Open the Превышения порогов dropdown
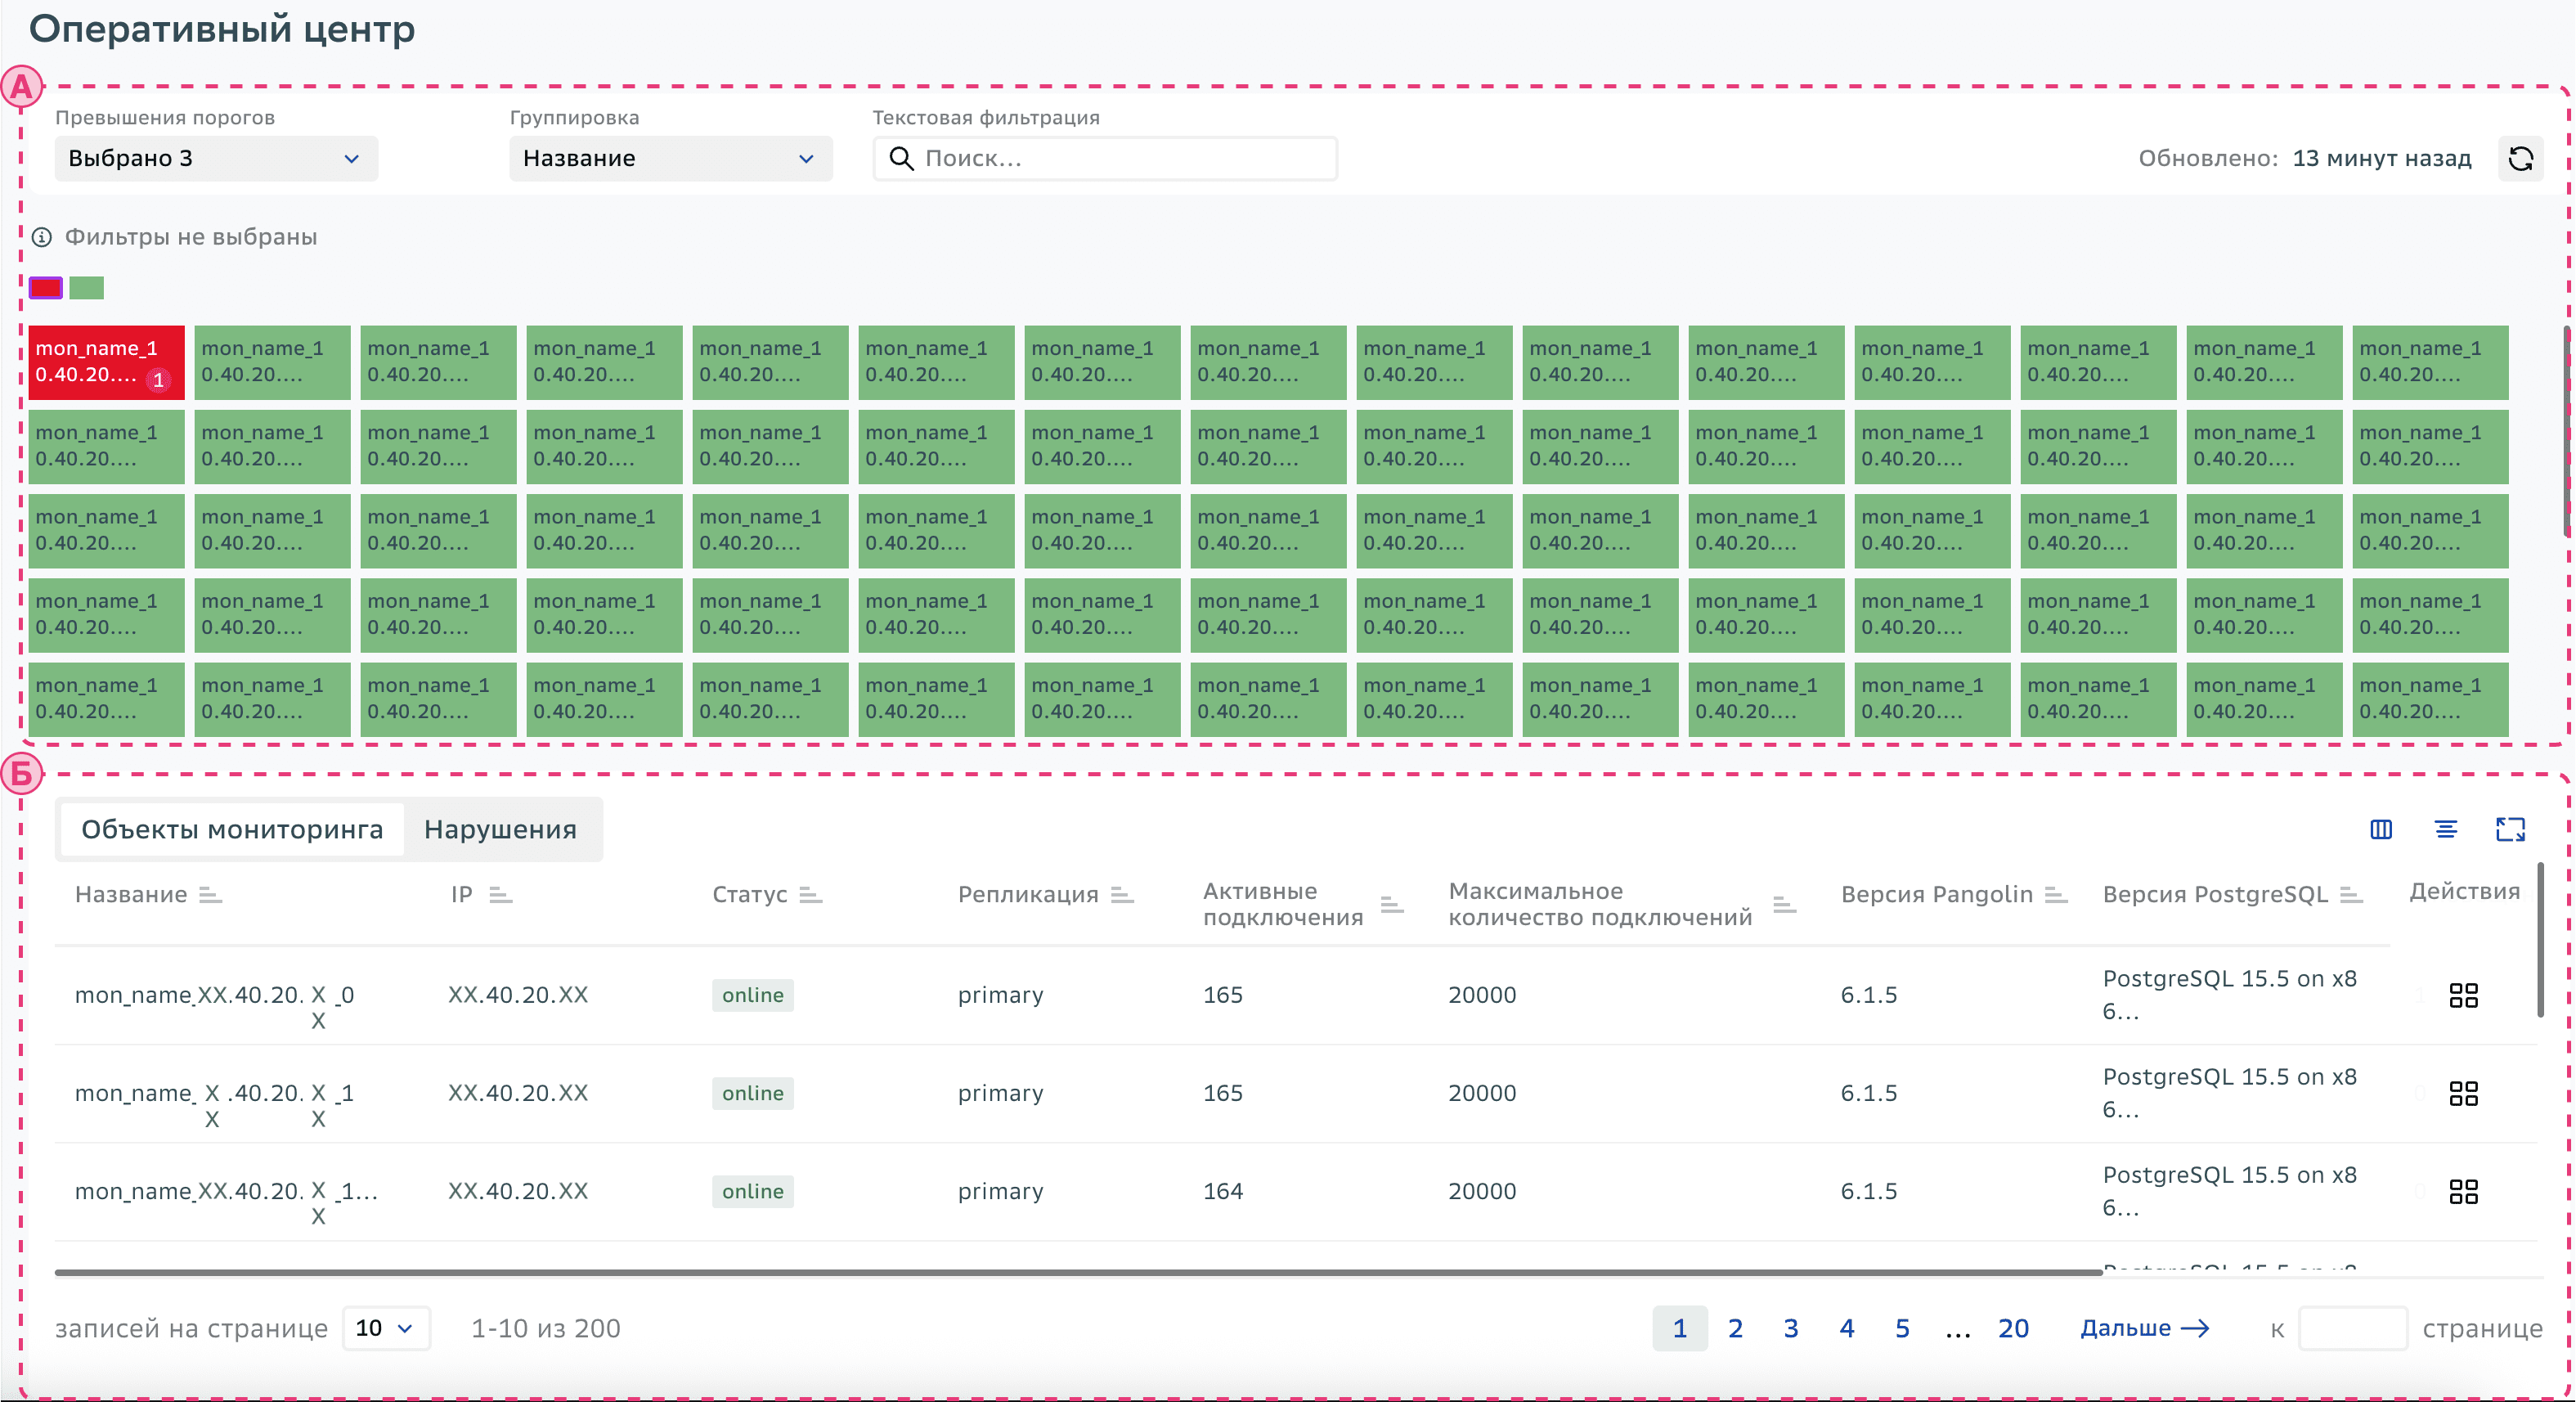 [216, 158]
